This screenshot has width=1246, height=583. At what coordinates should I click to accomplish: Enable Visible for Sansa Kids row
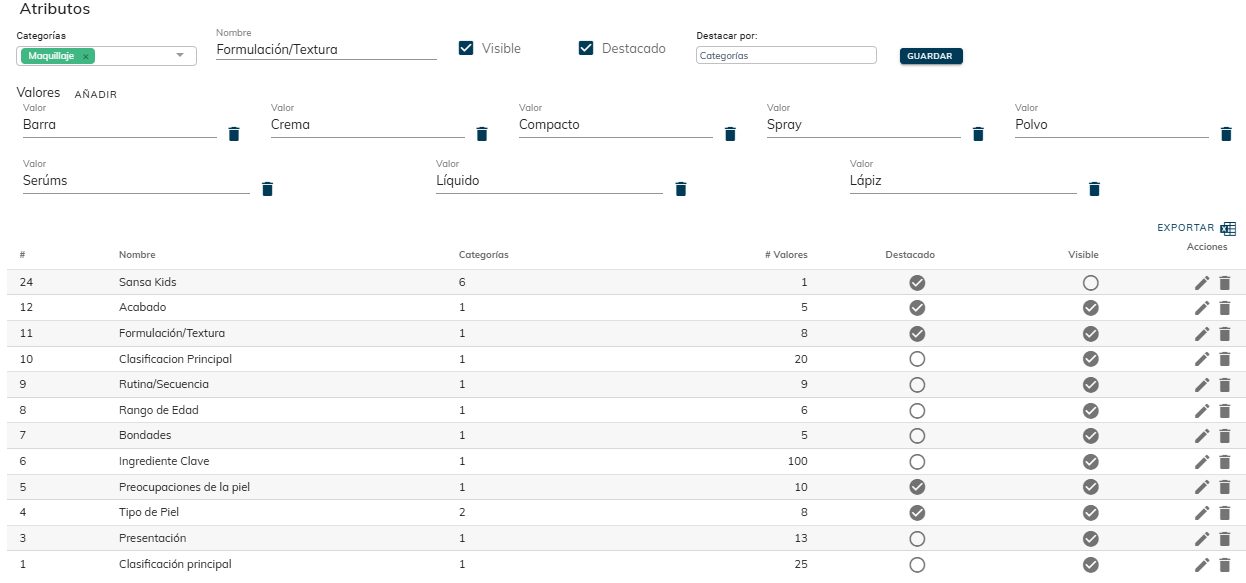1090,283
